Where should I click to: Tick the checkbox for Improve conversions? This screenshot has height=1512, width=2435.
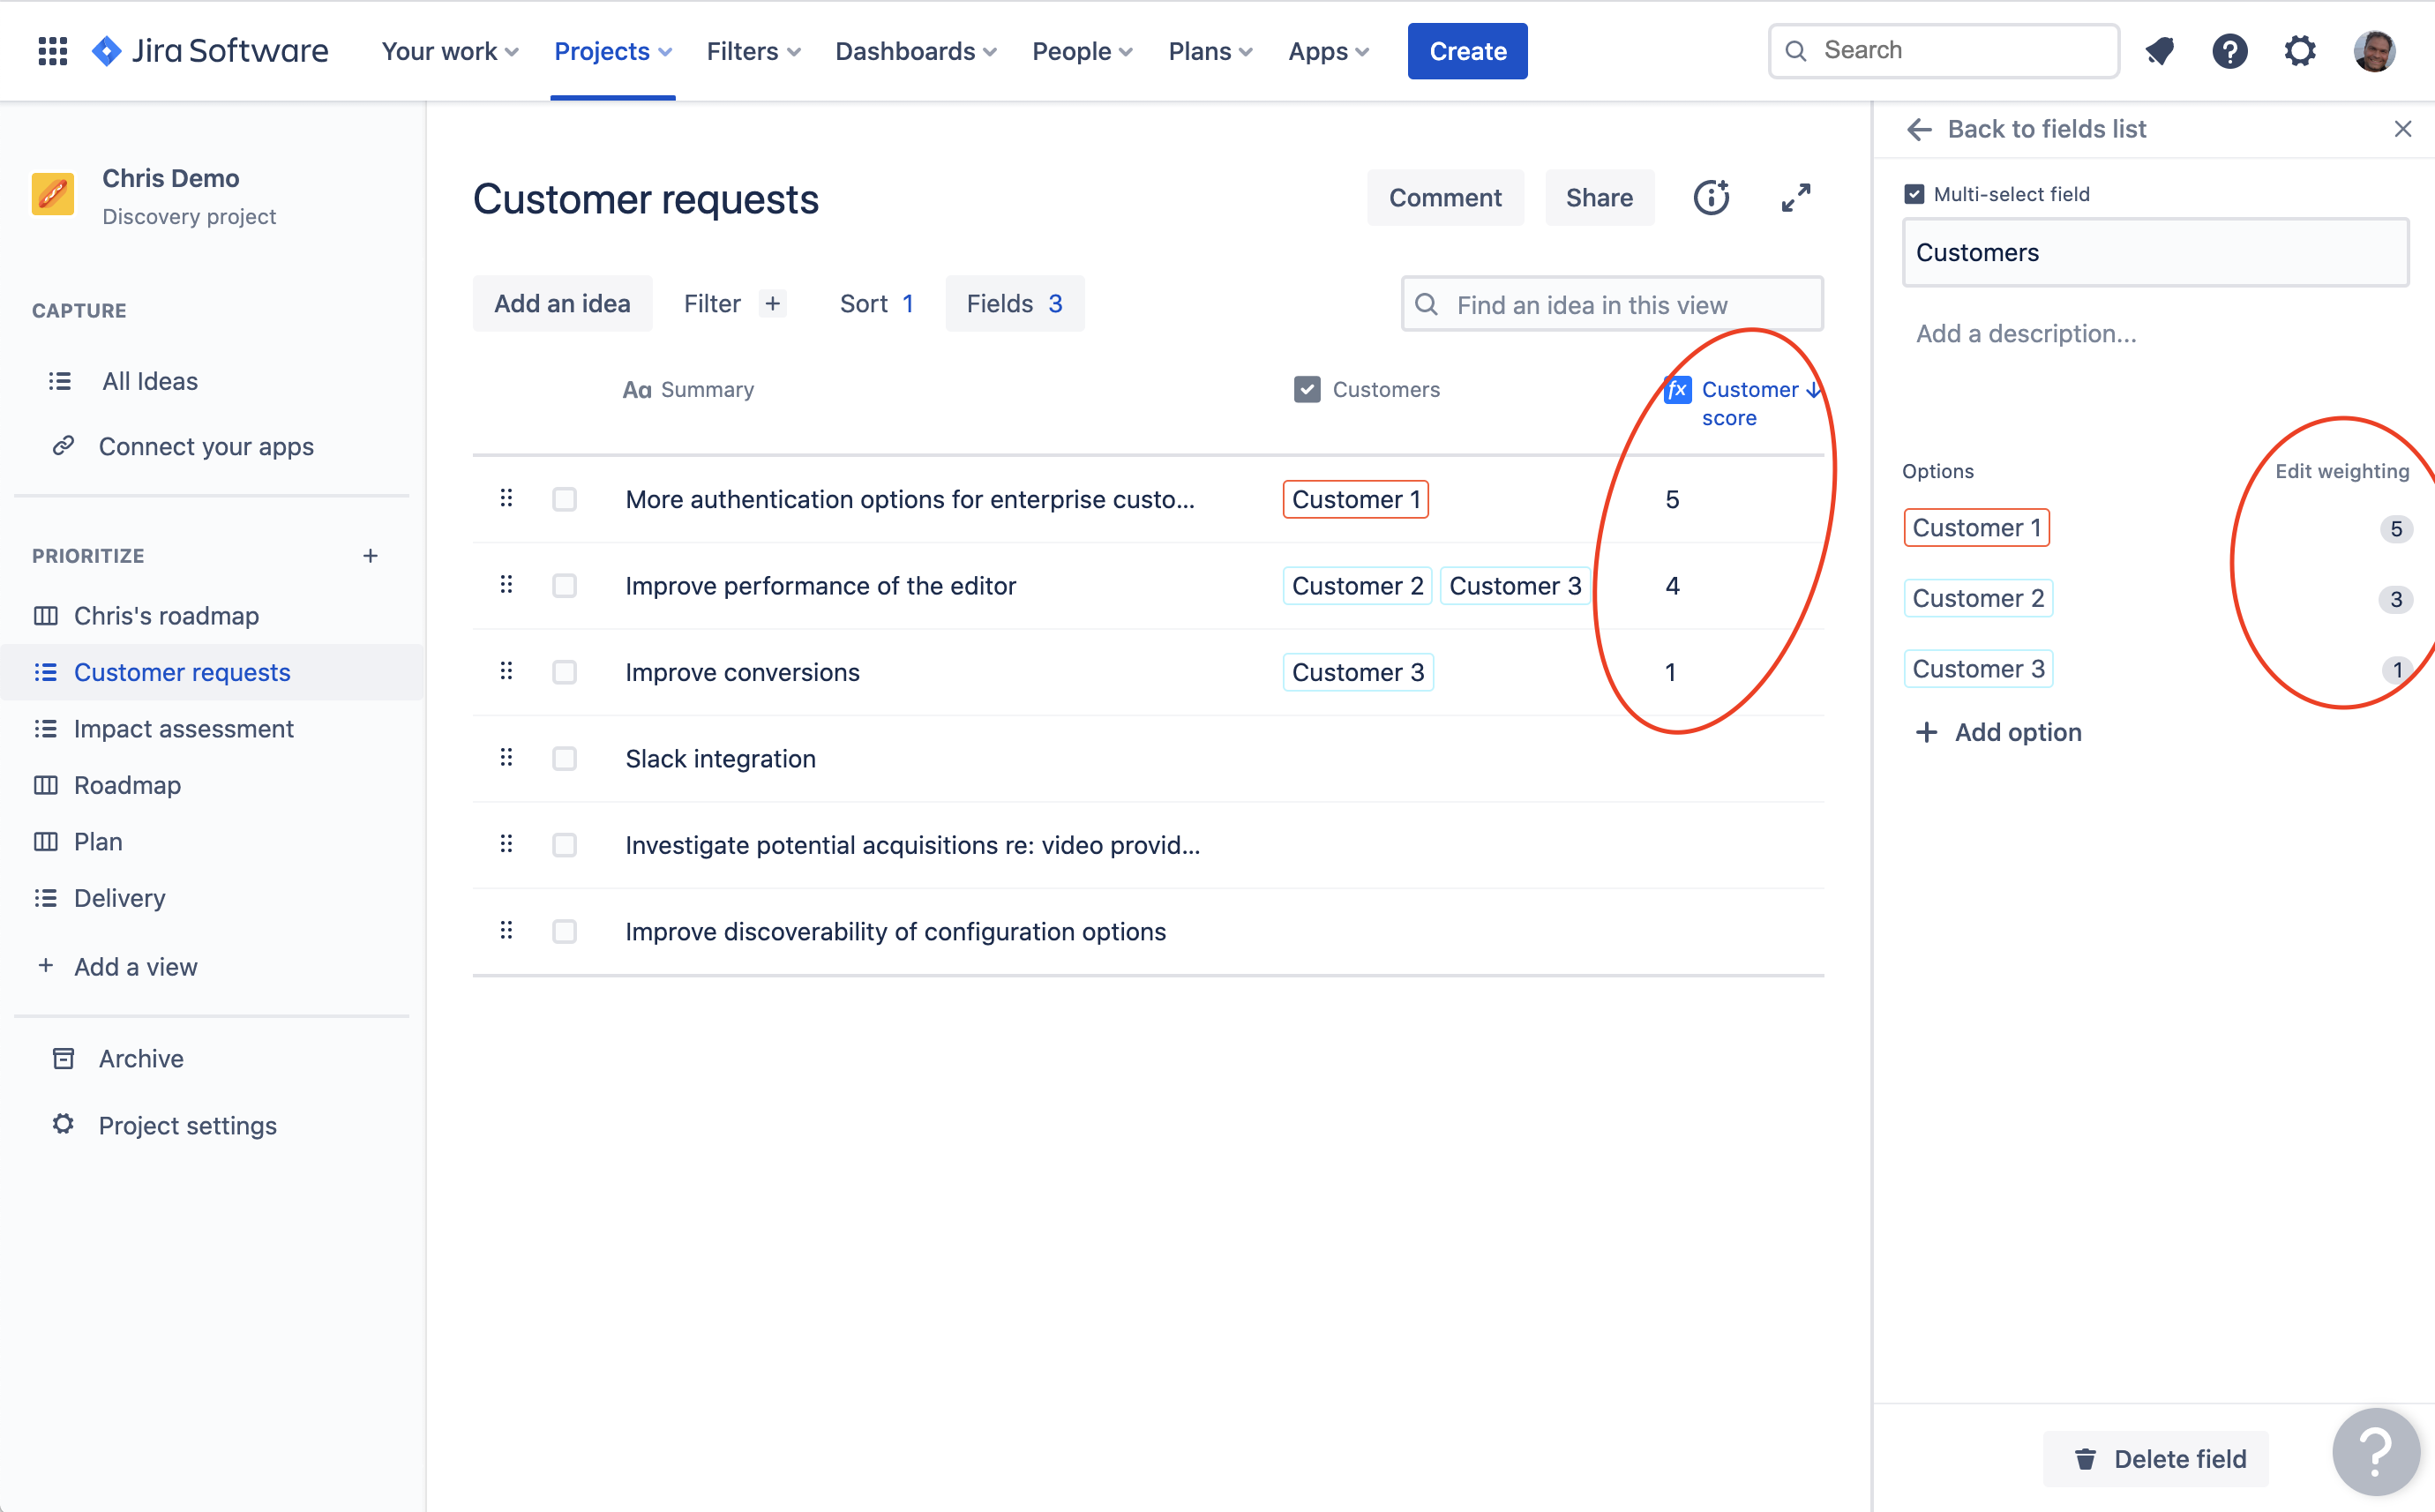[x=565, y=672]
